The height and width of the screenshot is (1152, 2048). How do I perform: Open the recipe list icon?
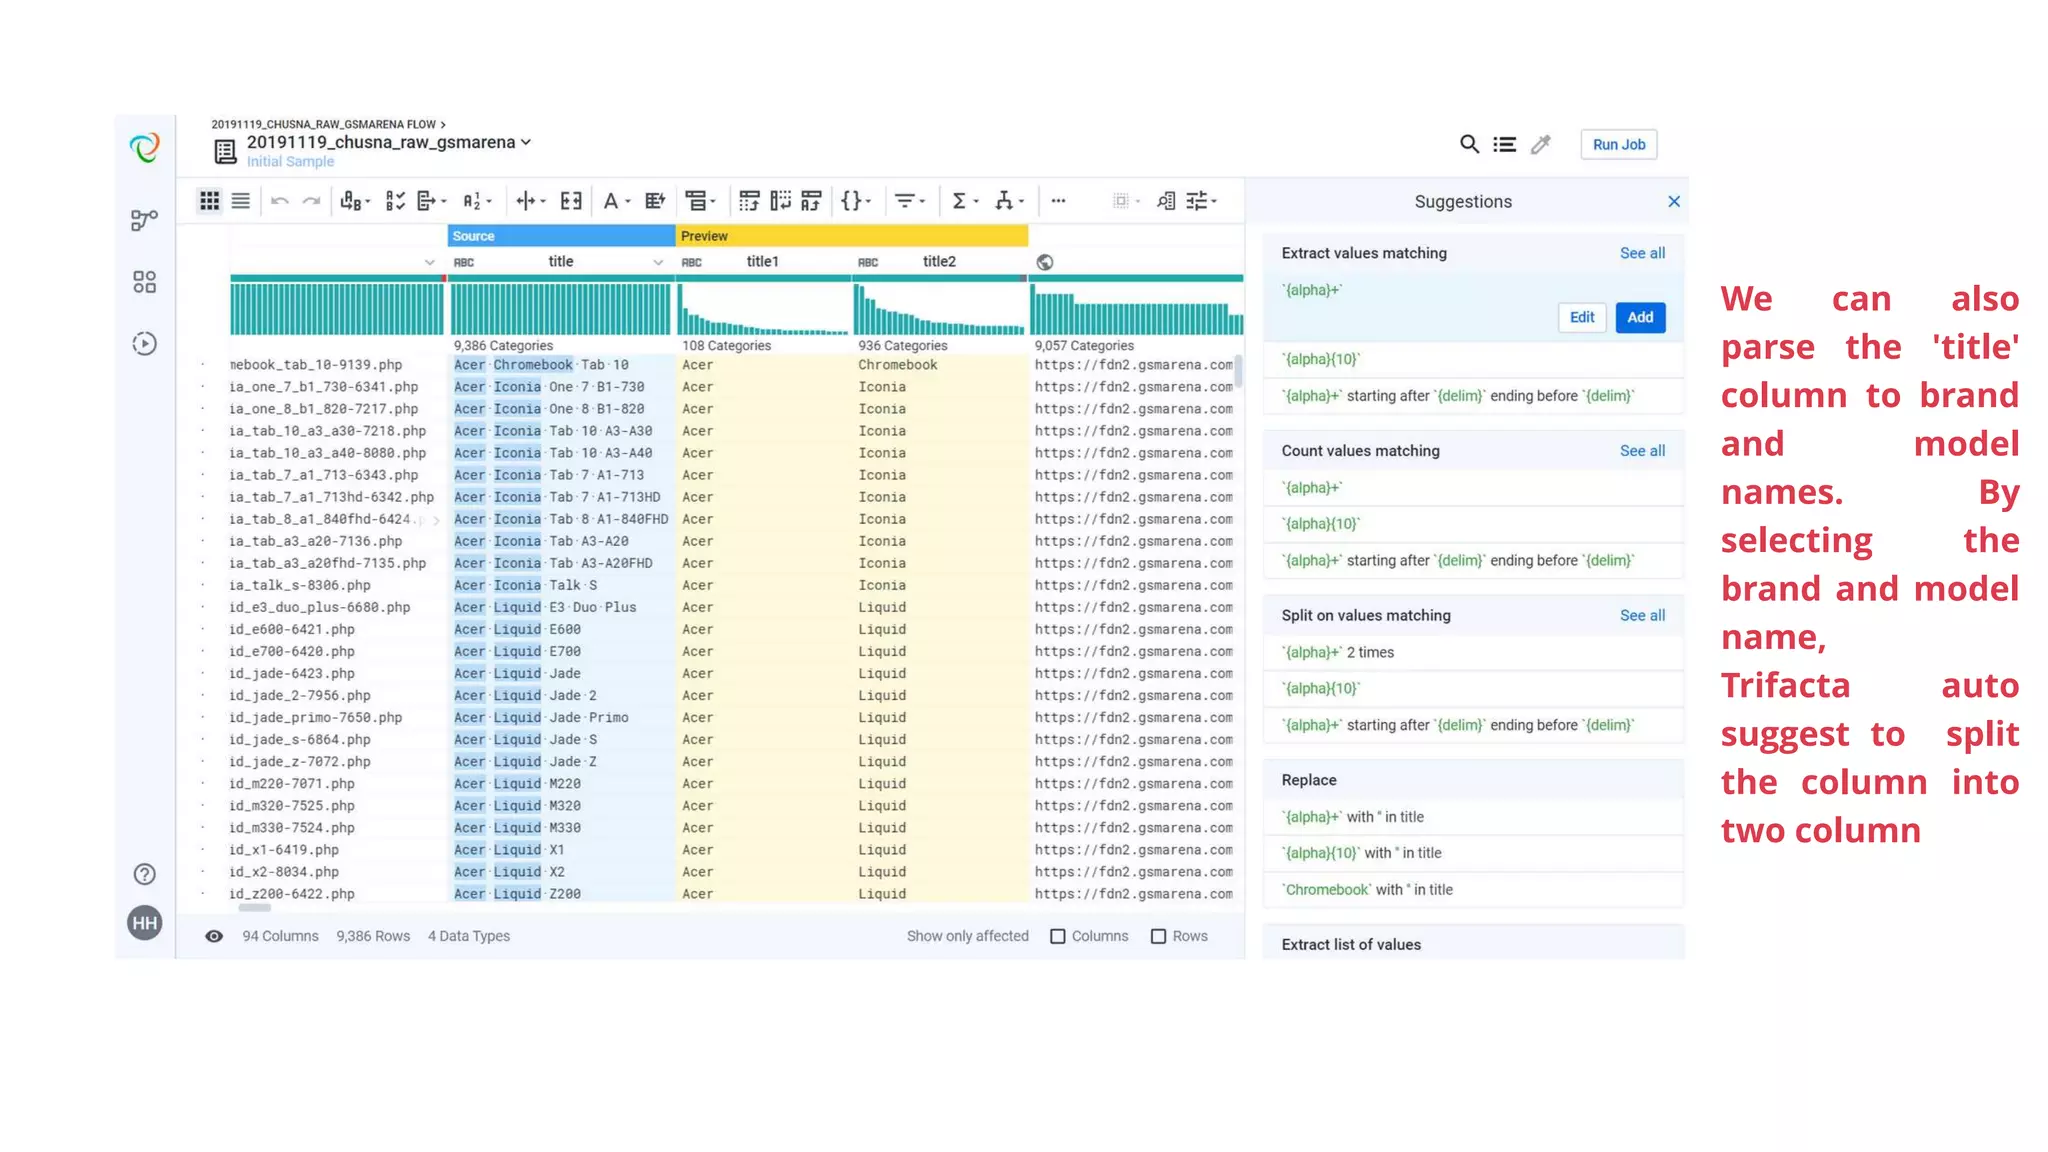[1505, 144]
